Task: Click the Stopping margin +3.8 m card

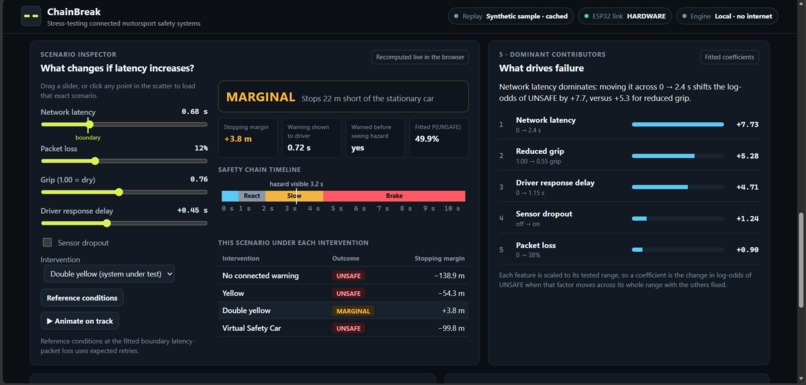Action: (x=248, y=138)
